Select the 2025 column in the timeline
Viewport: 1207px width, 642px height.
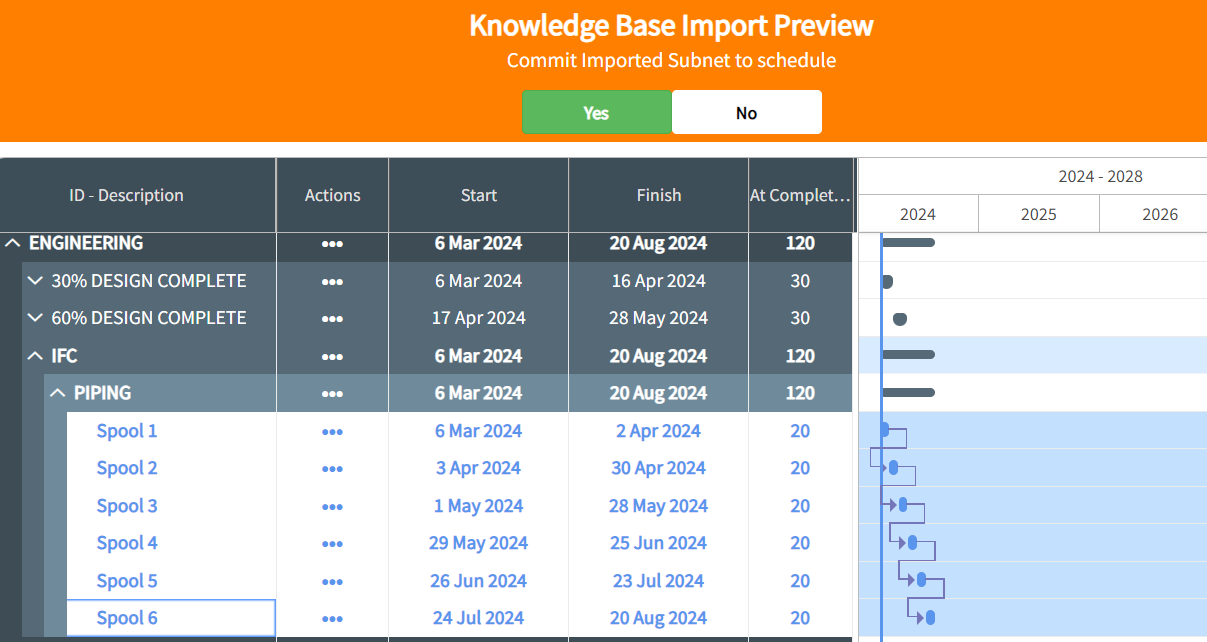pos(1038,213)
